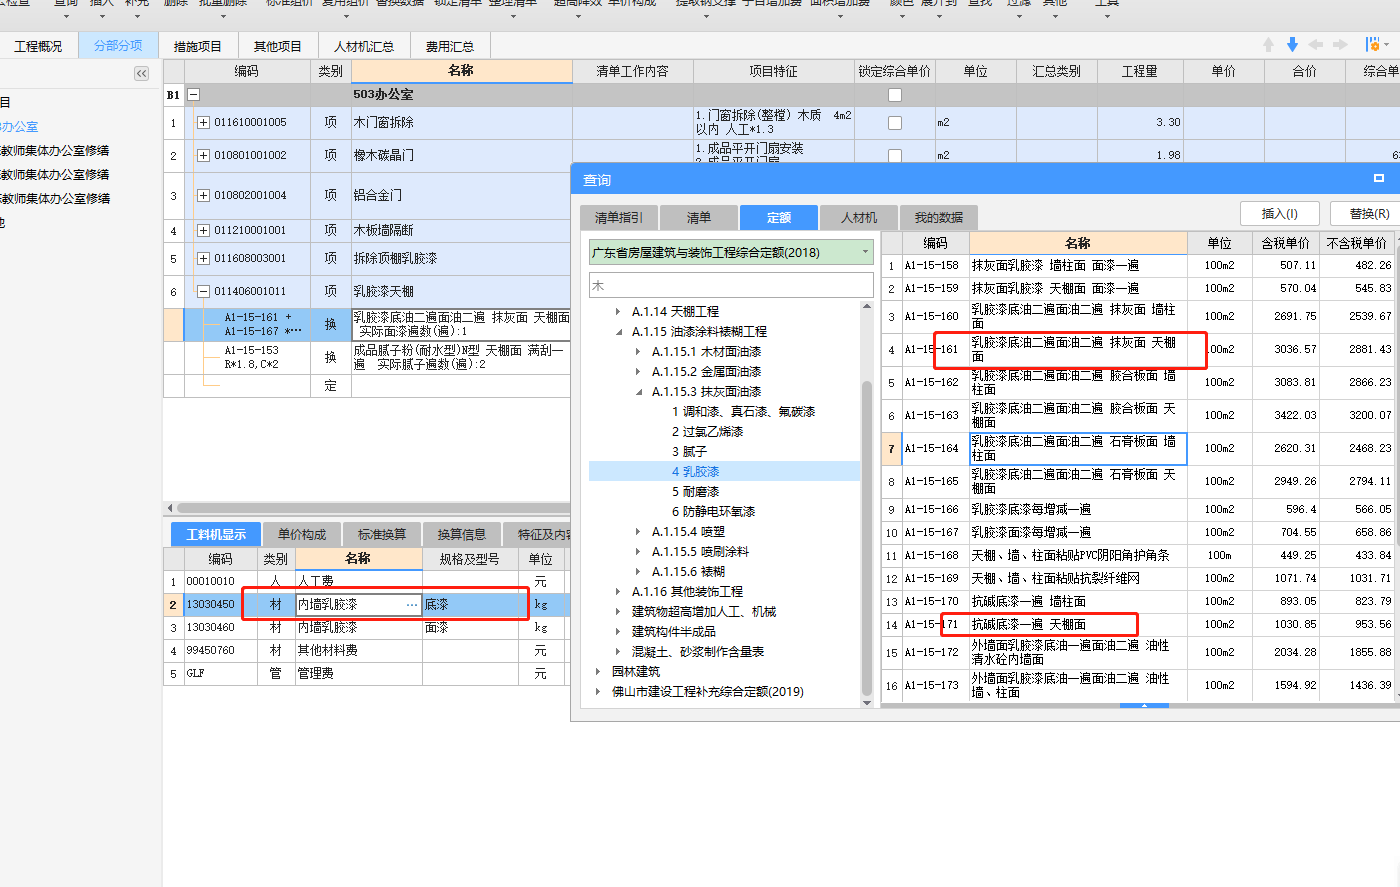Select tree item 5 耐磨漆
Screen dimensions: 1400x887
[x=695, y=491]
